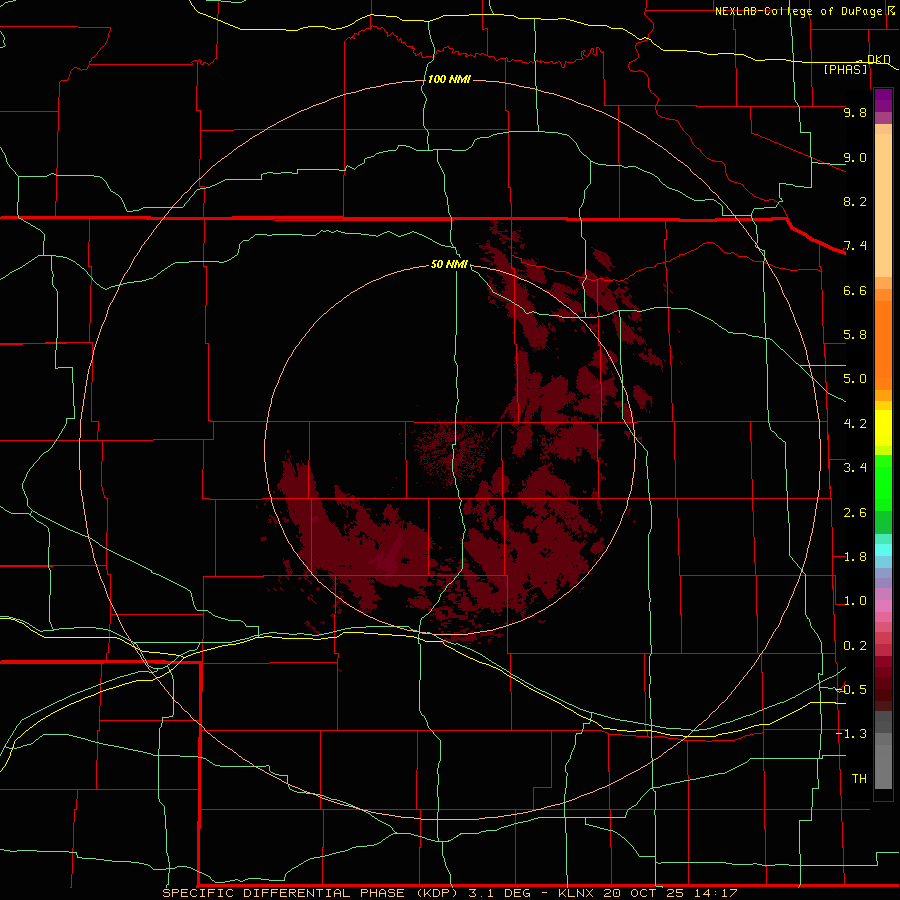900x900 pixels.
Task: Click the [PHAS] units label above color bar
Action: click(x=845, y=69)
